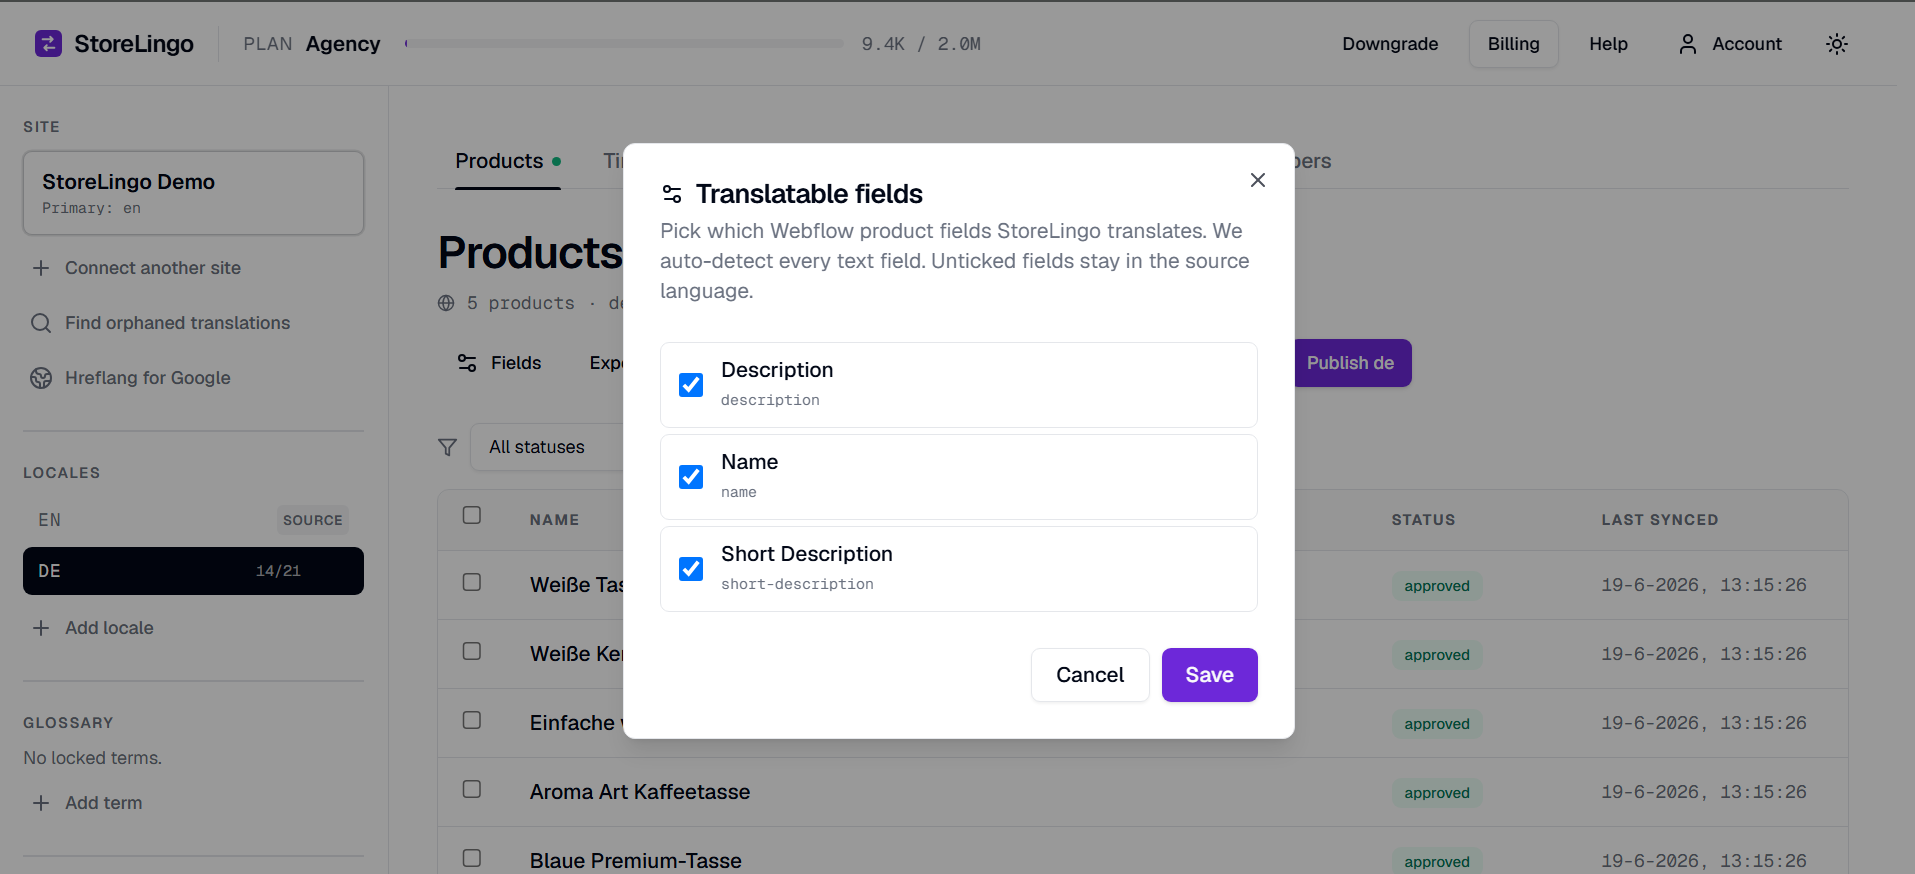Click the Agency plan label
Screen dimensions: 1915x874
(x=343, y=44)
